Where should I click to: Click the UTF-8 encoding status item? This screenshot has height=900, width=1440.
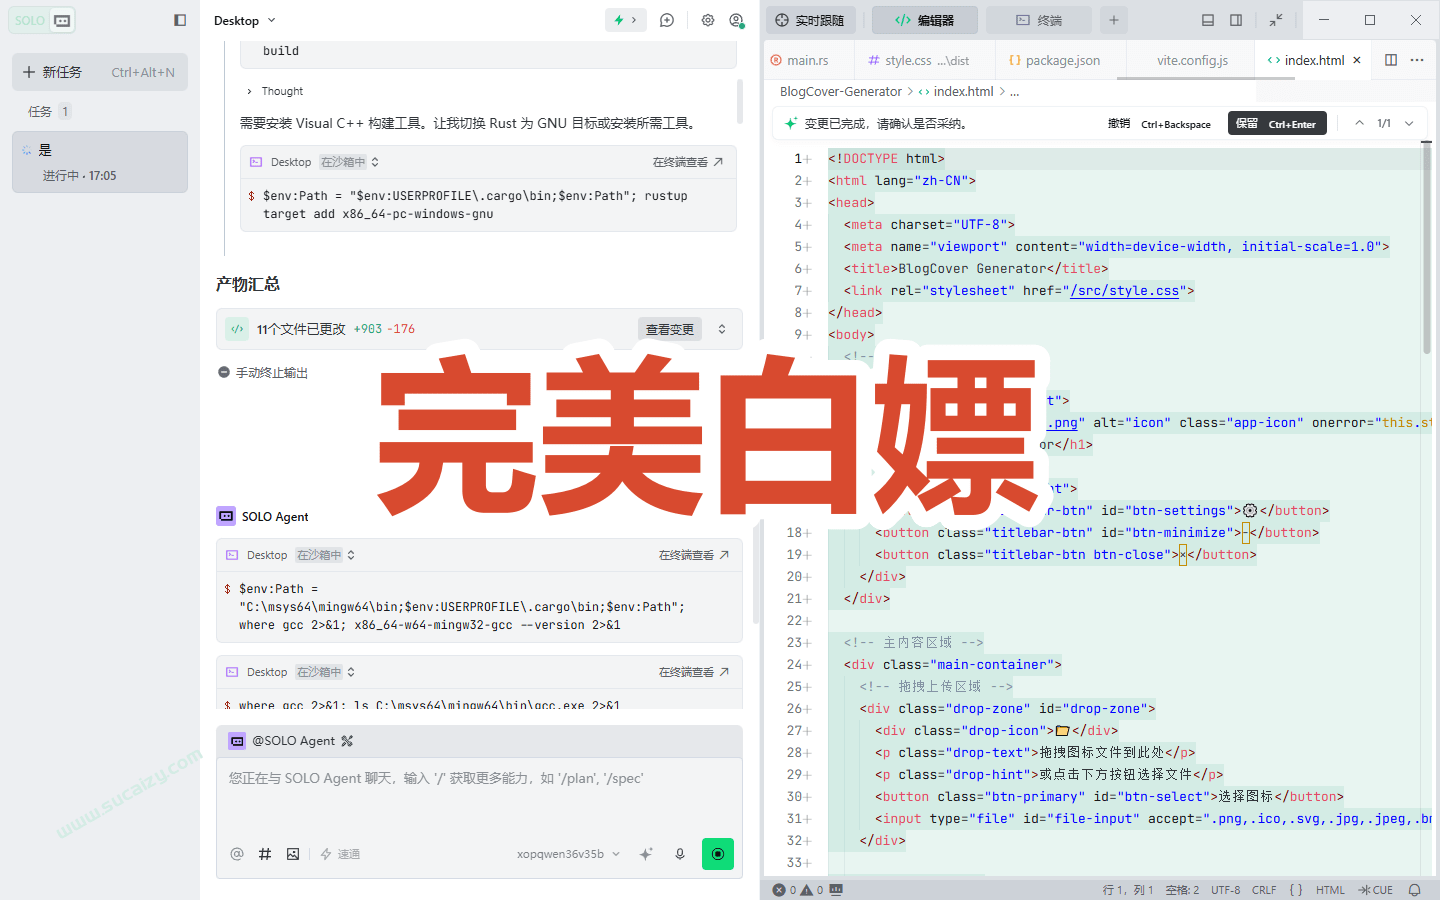[1226, 890]
